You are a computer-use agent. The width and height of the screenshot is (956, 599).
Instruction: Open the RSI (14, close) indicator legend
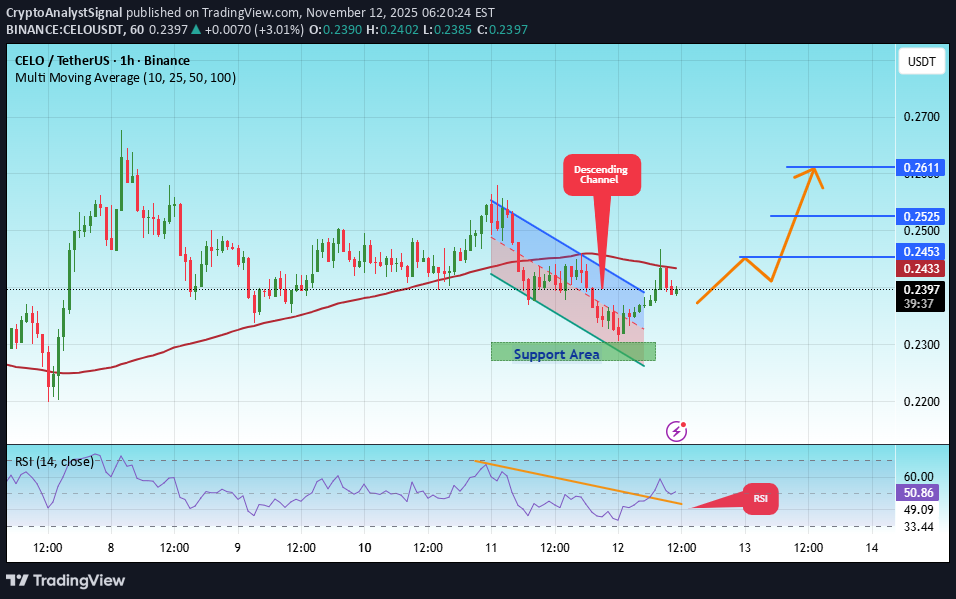[x=54, y=461]
